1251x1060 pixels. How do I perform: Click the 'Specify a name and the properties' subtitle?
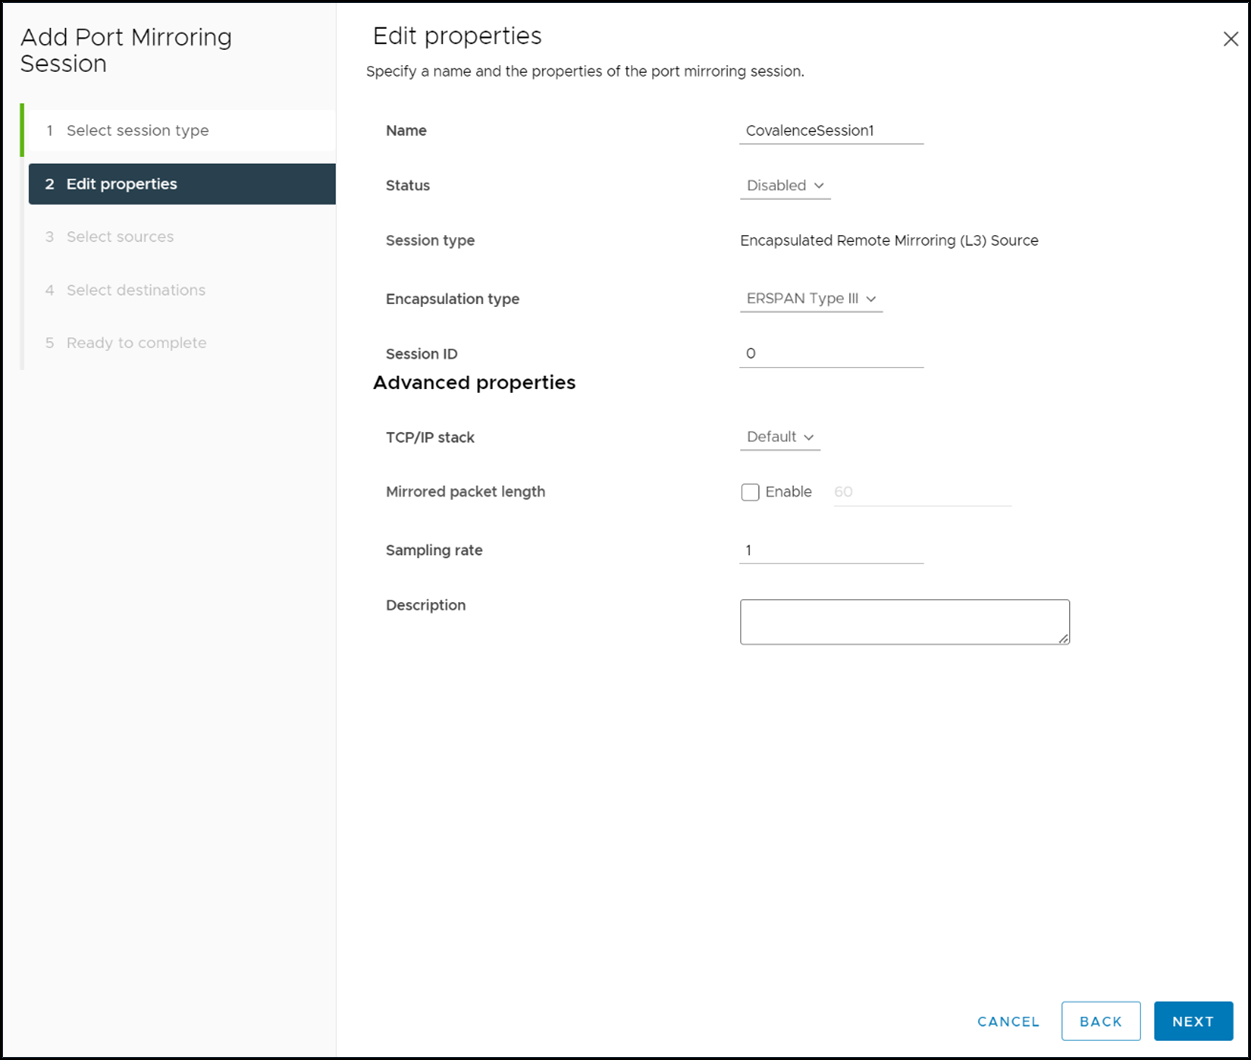click(585, 72)
